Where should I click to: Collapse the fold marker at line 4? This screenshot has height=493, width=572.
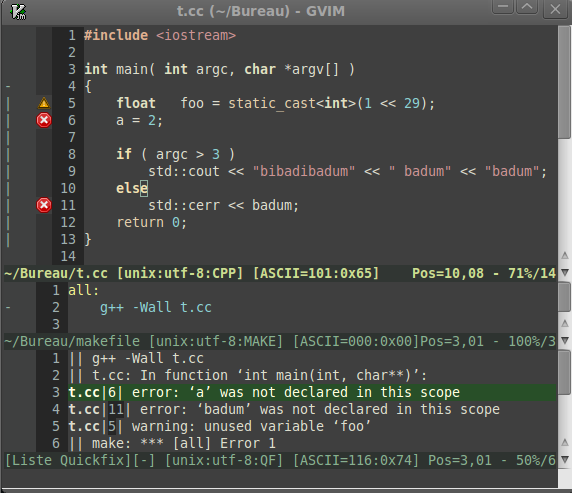click(8, 86)
